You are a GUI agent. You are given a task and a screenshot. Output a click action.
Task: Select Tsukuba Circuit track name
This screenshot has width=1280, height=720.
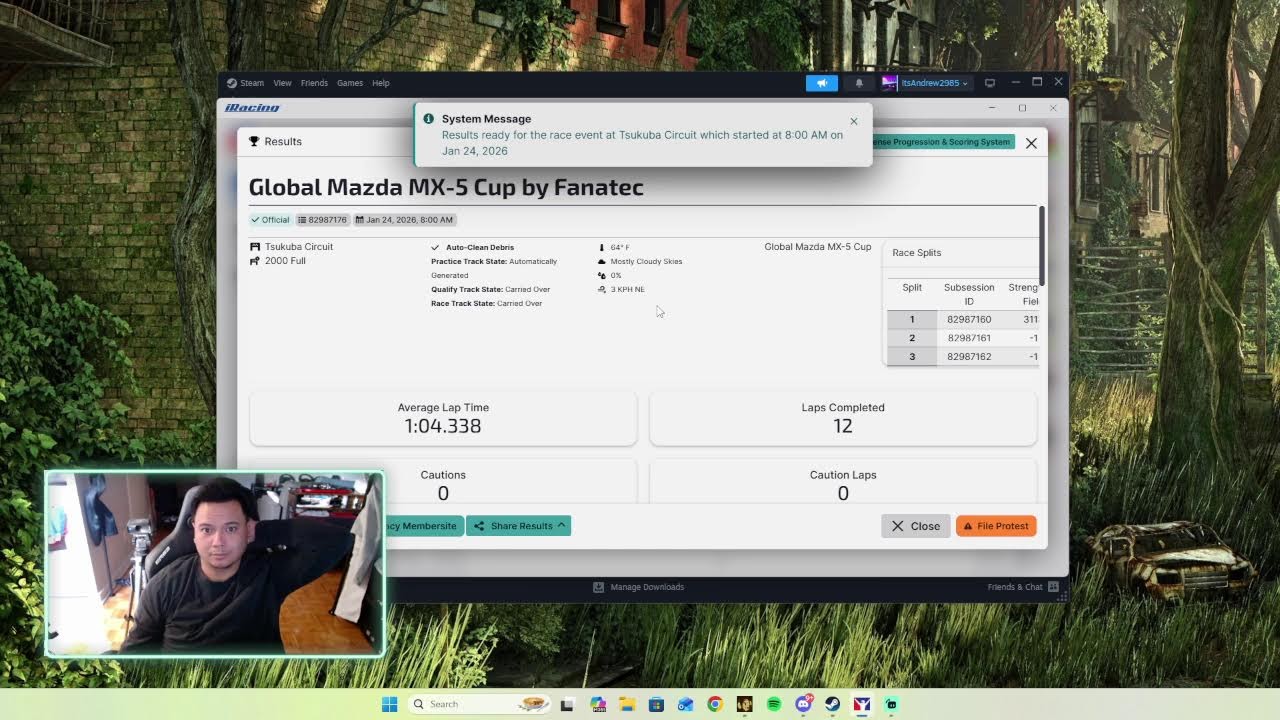[298, 246]
